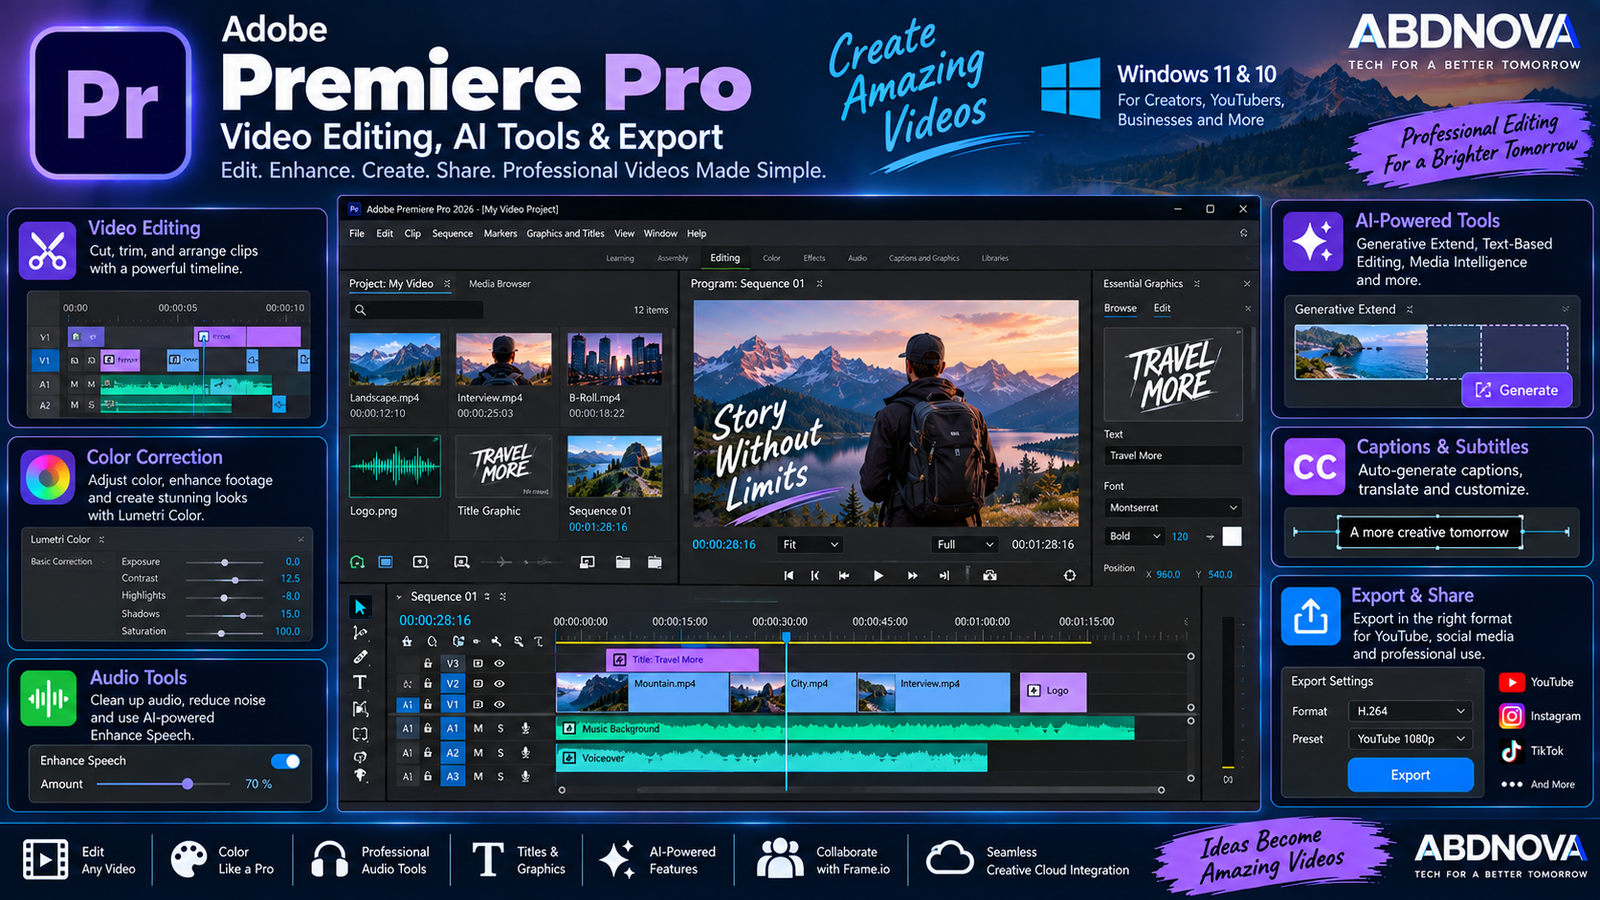Toggle visibility eye on track V1
The image size is (1600, 900).
[499, 704]
